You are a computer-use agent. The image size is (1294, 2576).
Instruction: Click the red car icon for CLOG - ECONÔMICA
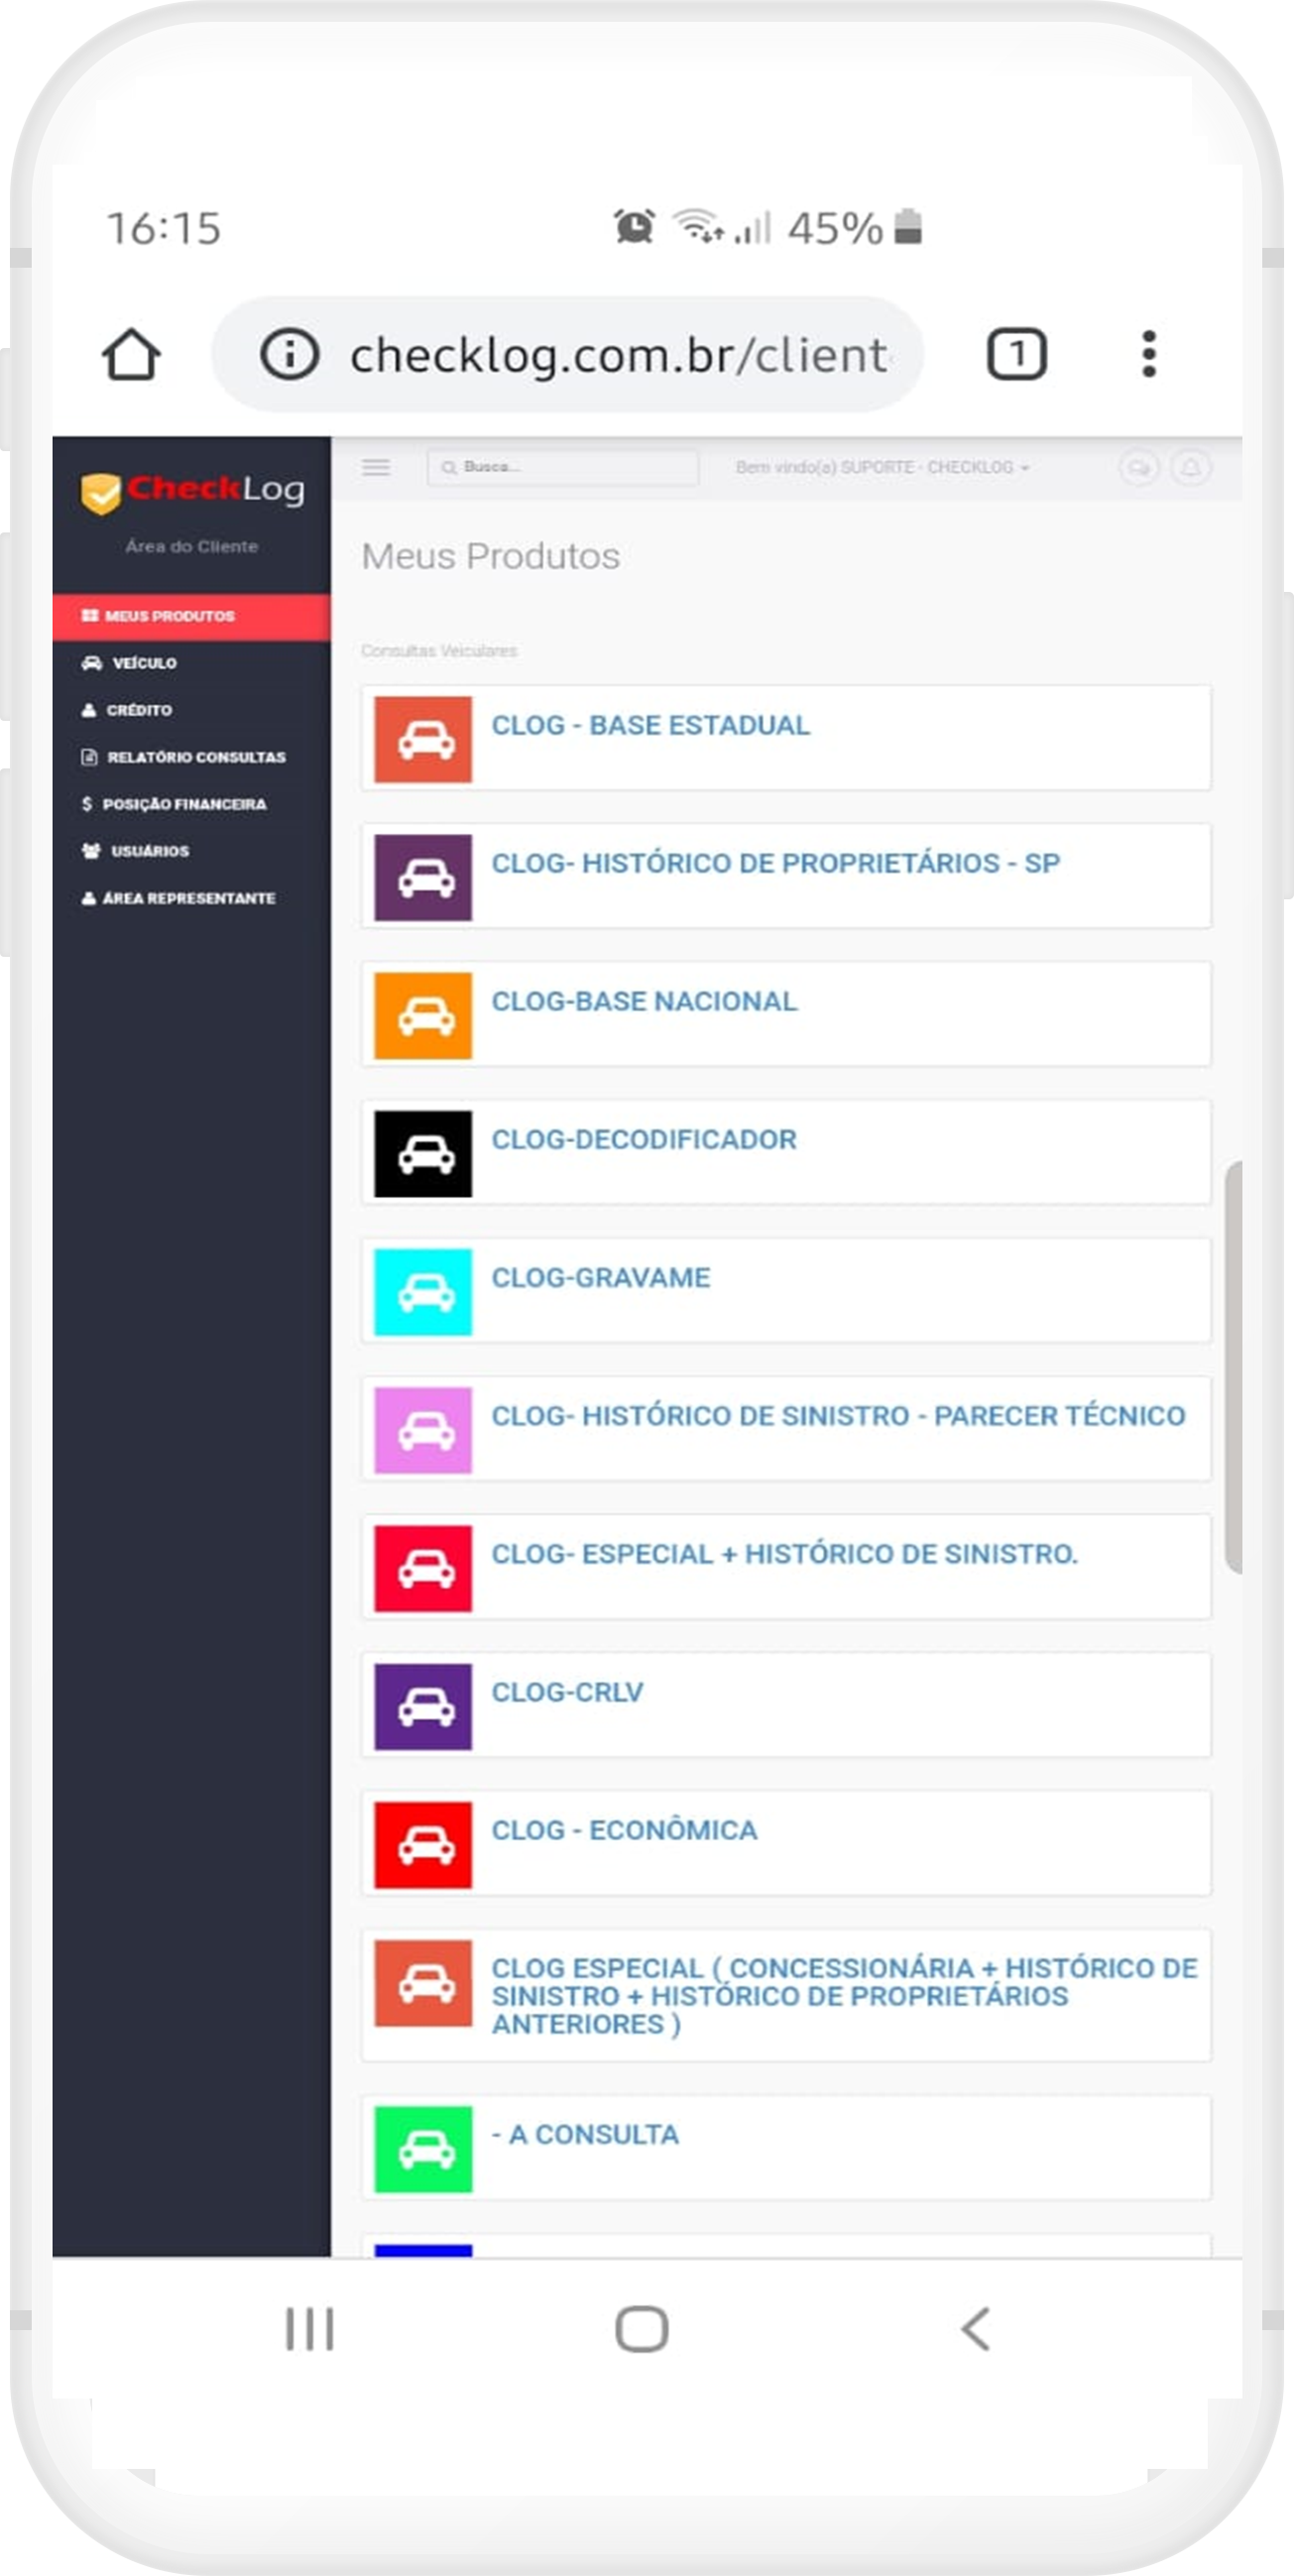coord(423,1844)
